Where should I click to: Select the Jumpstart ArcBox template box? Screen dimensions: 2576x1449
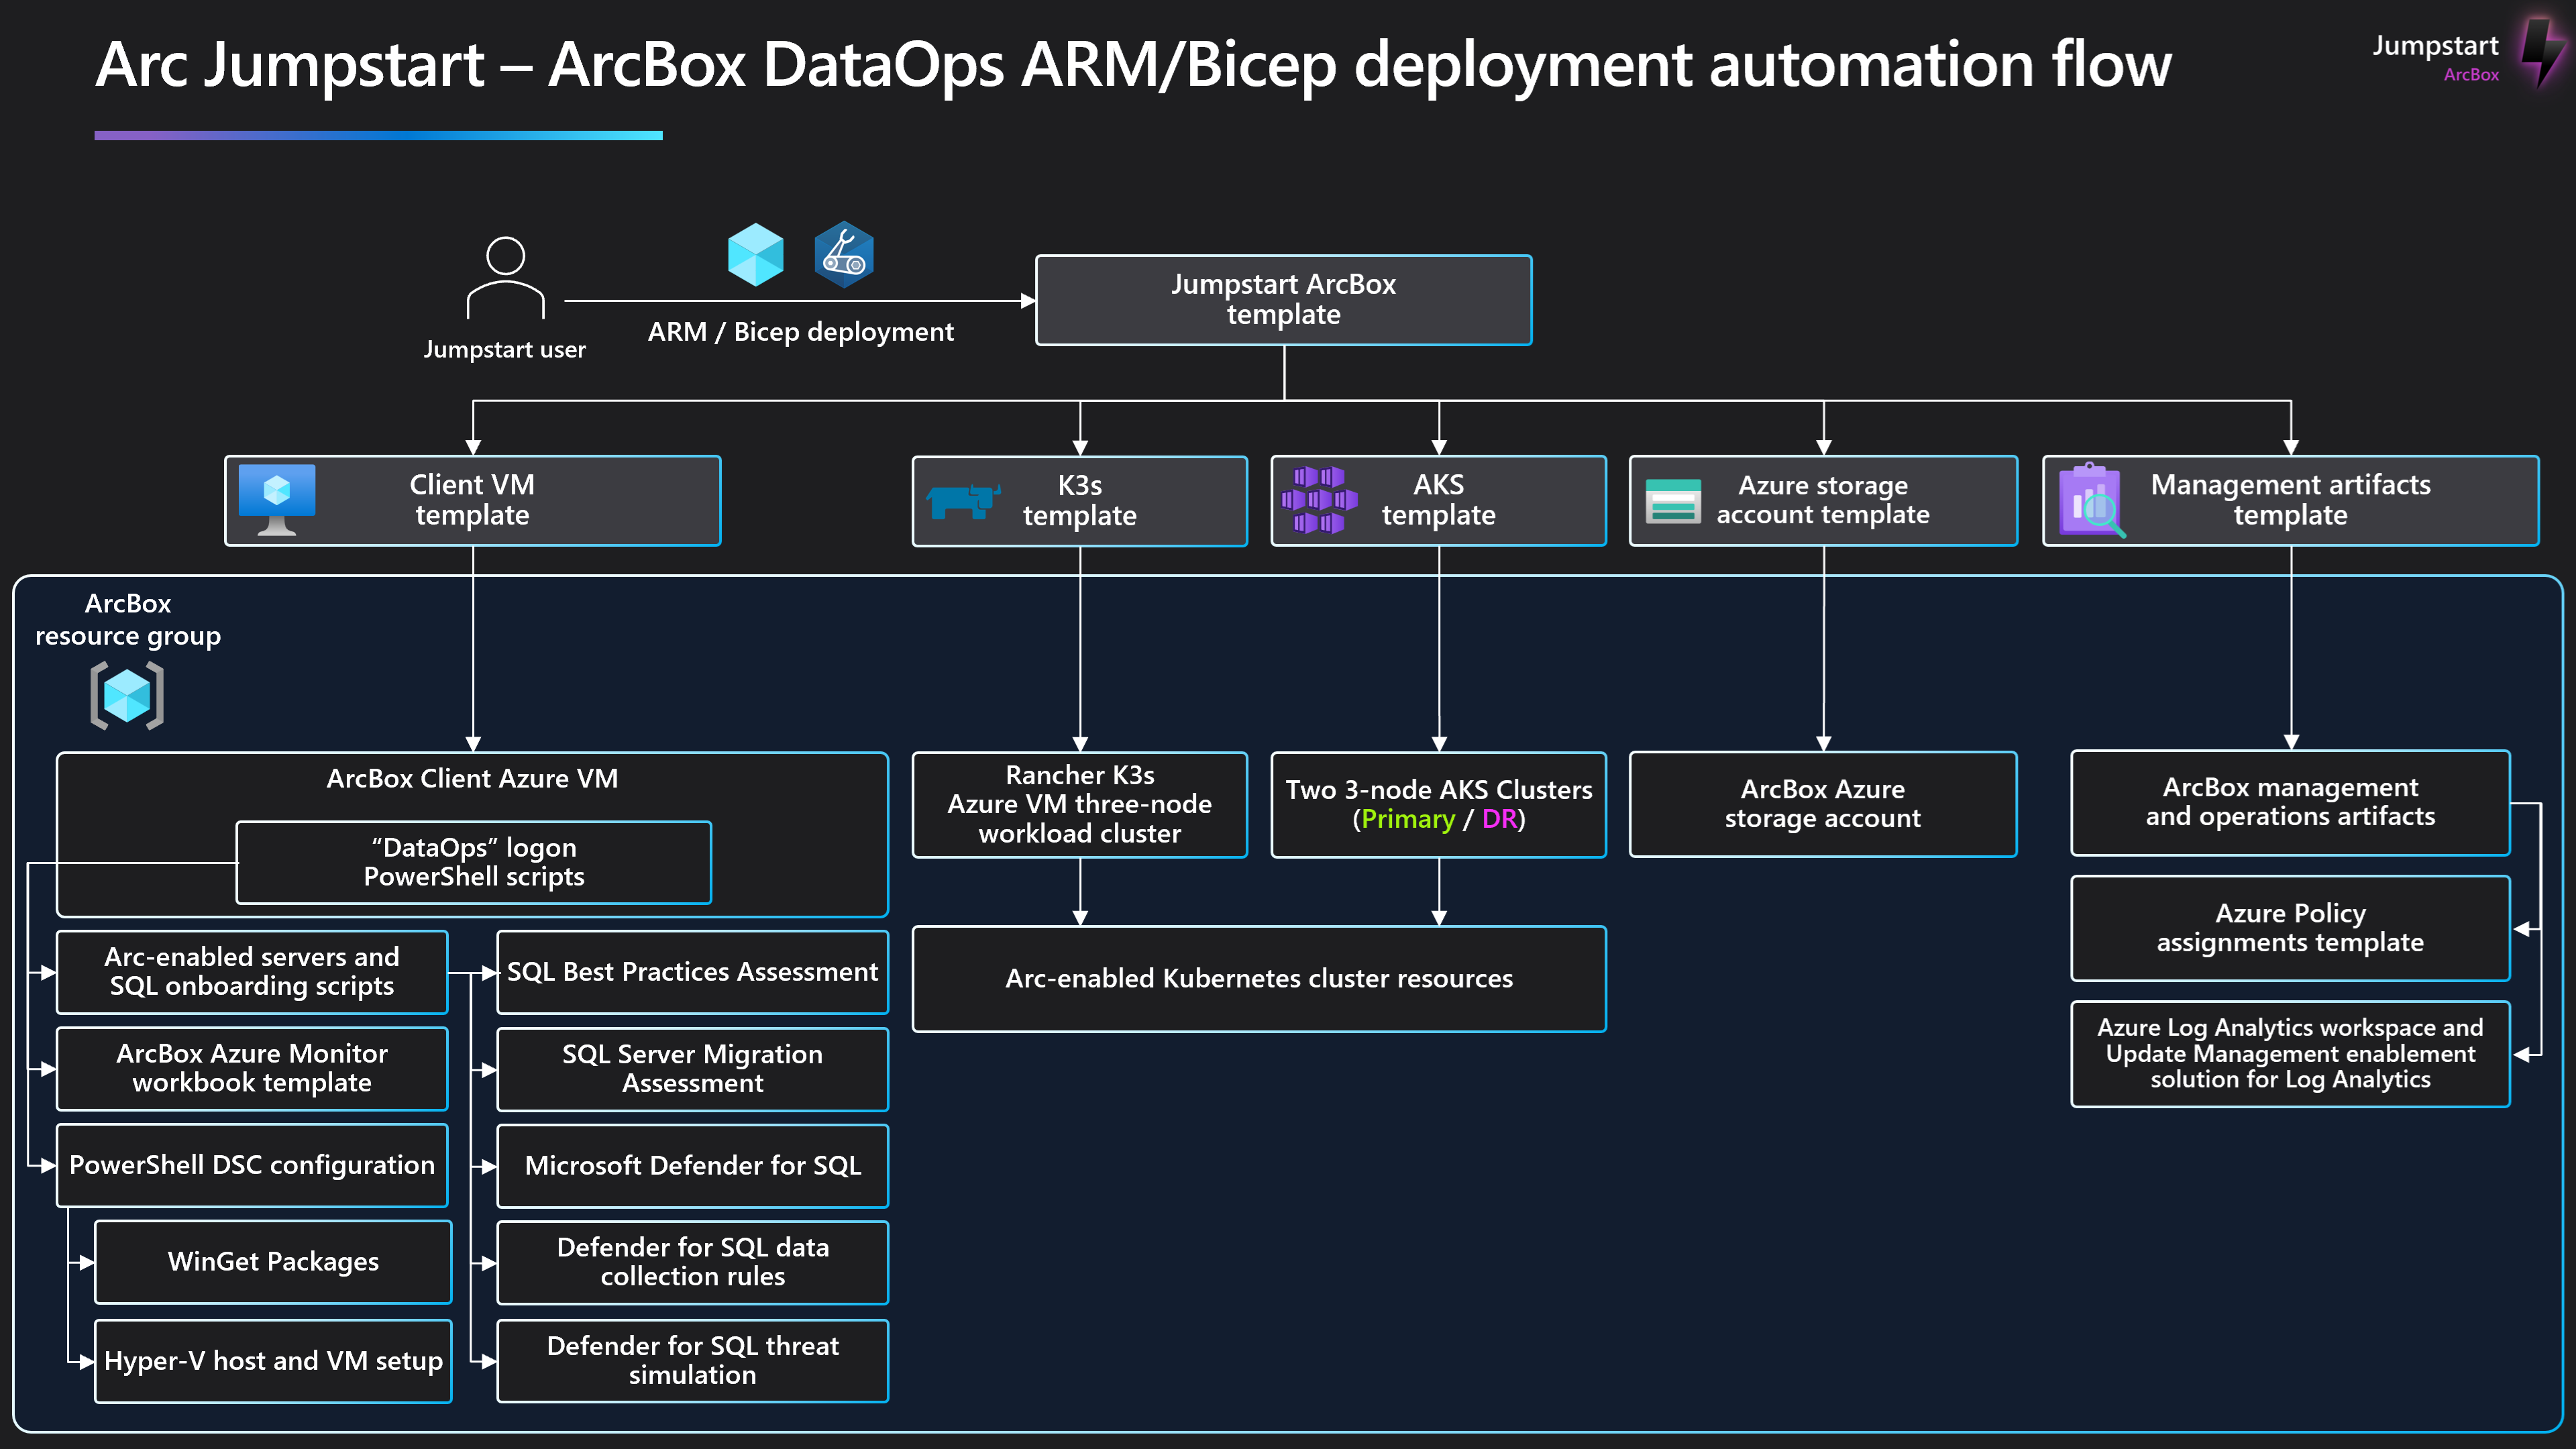(x=1283, y=300)
